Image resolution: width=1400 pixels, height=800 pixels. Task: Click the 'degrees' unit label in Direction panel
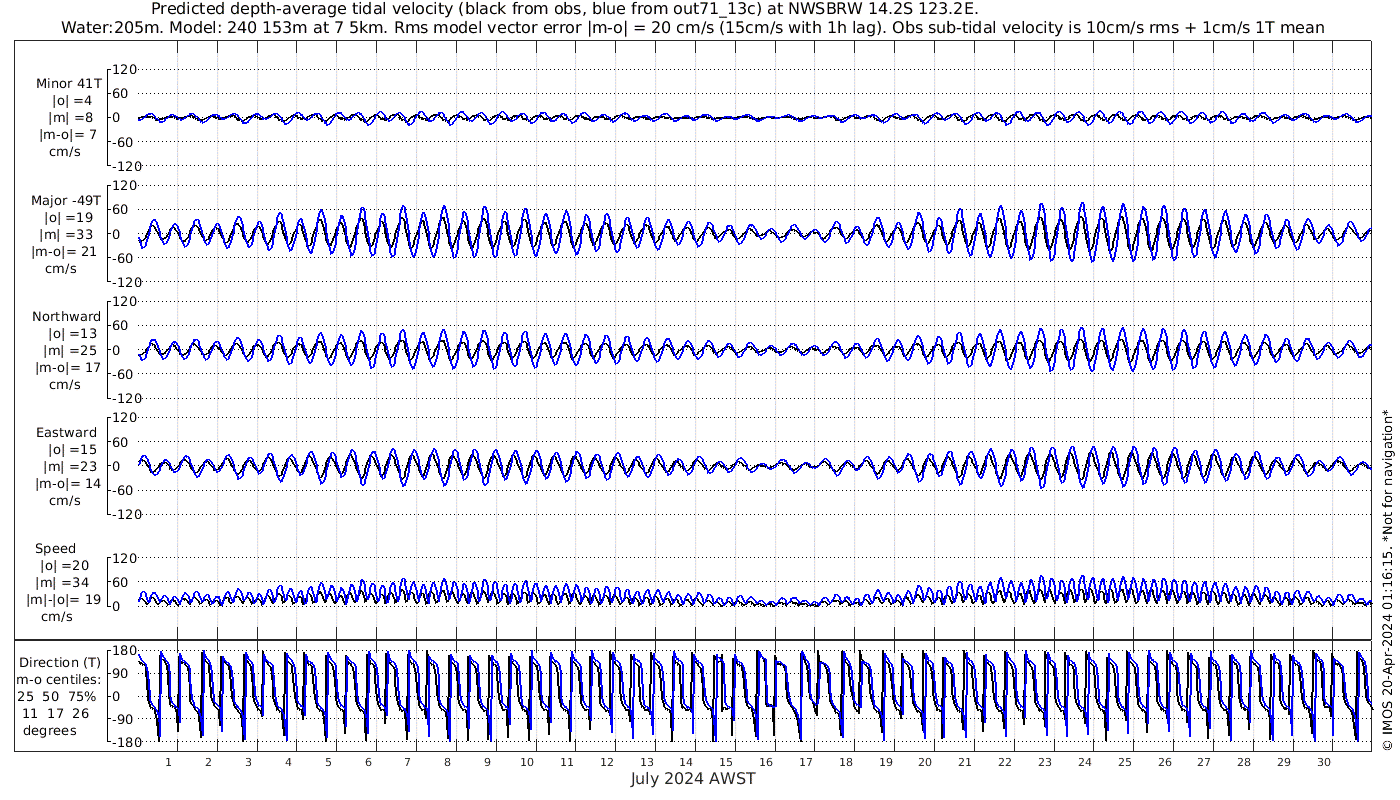click(x=50, y=730)
